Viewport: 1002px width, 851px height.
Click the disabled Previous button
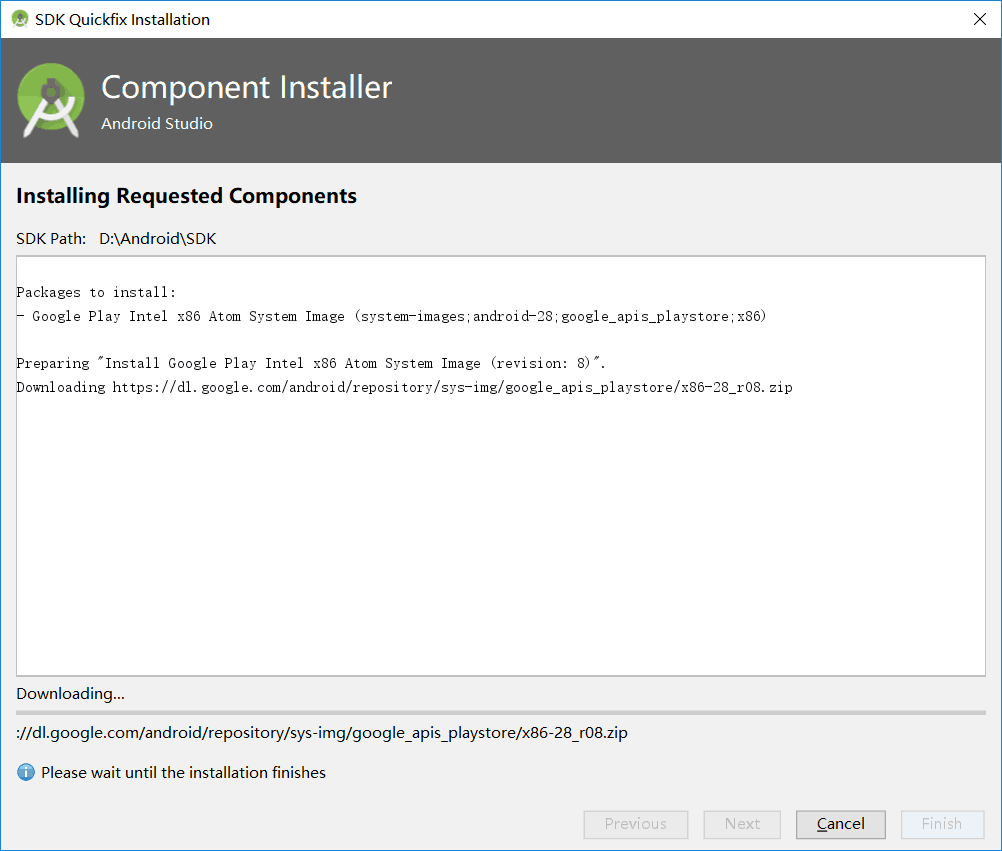pos(636,824)
